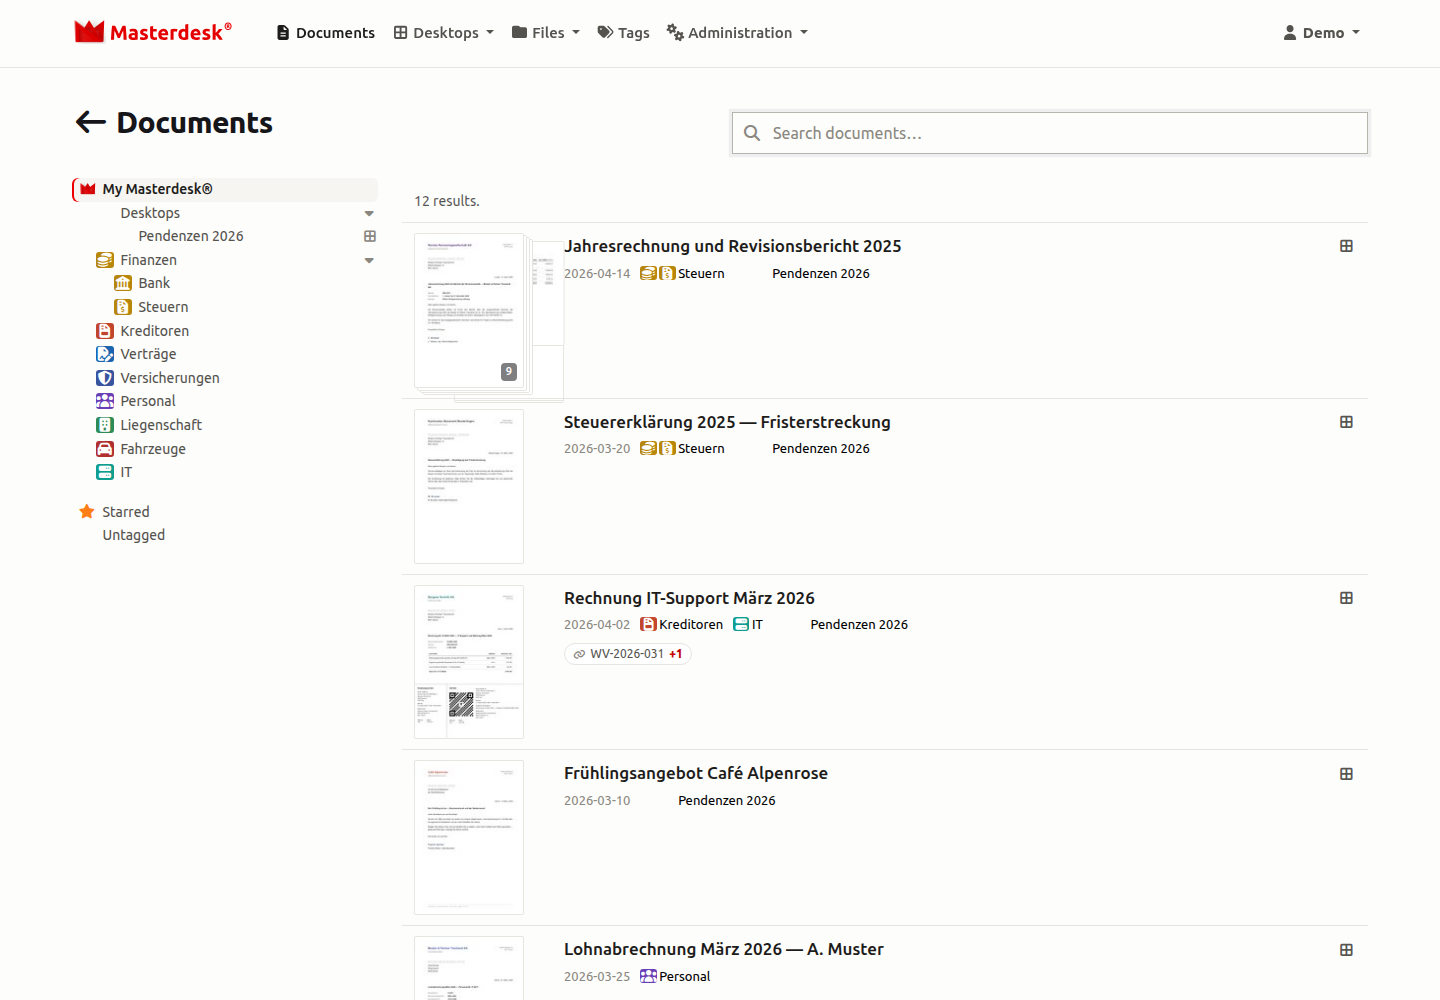Viewport: 1440px width, 1000px height.
Task: Click the +1 badge beside WV-2026-031
Action: tap(676, 654)
